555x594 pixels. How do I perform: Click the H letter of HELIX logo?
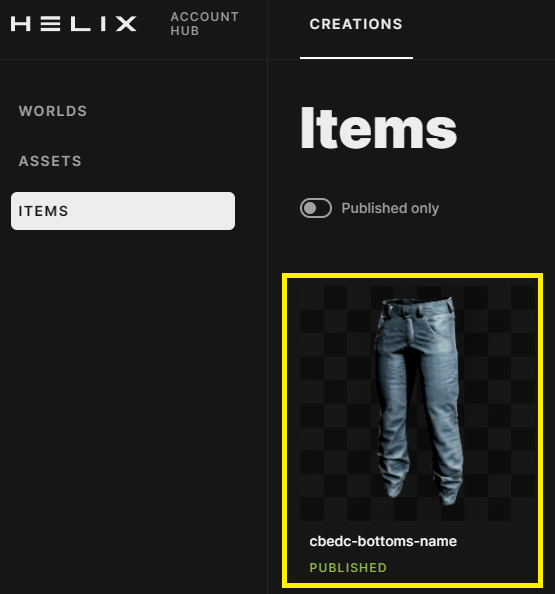[20, 23]
